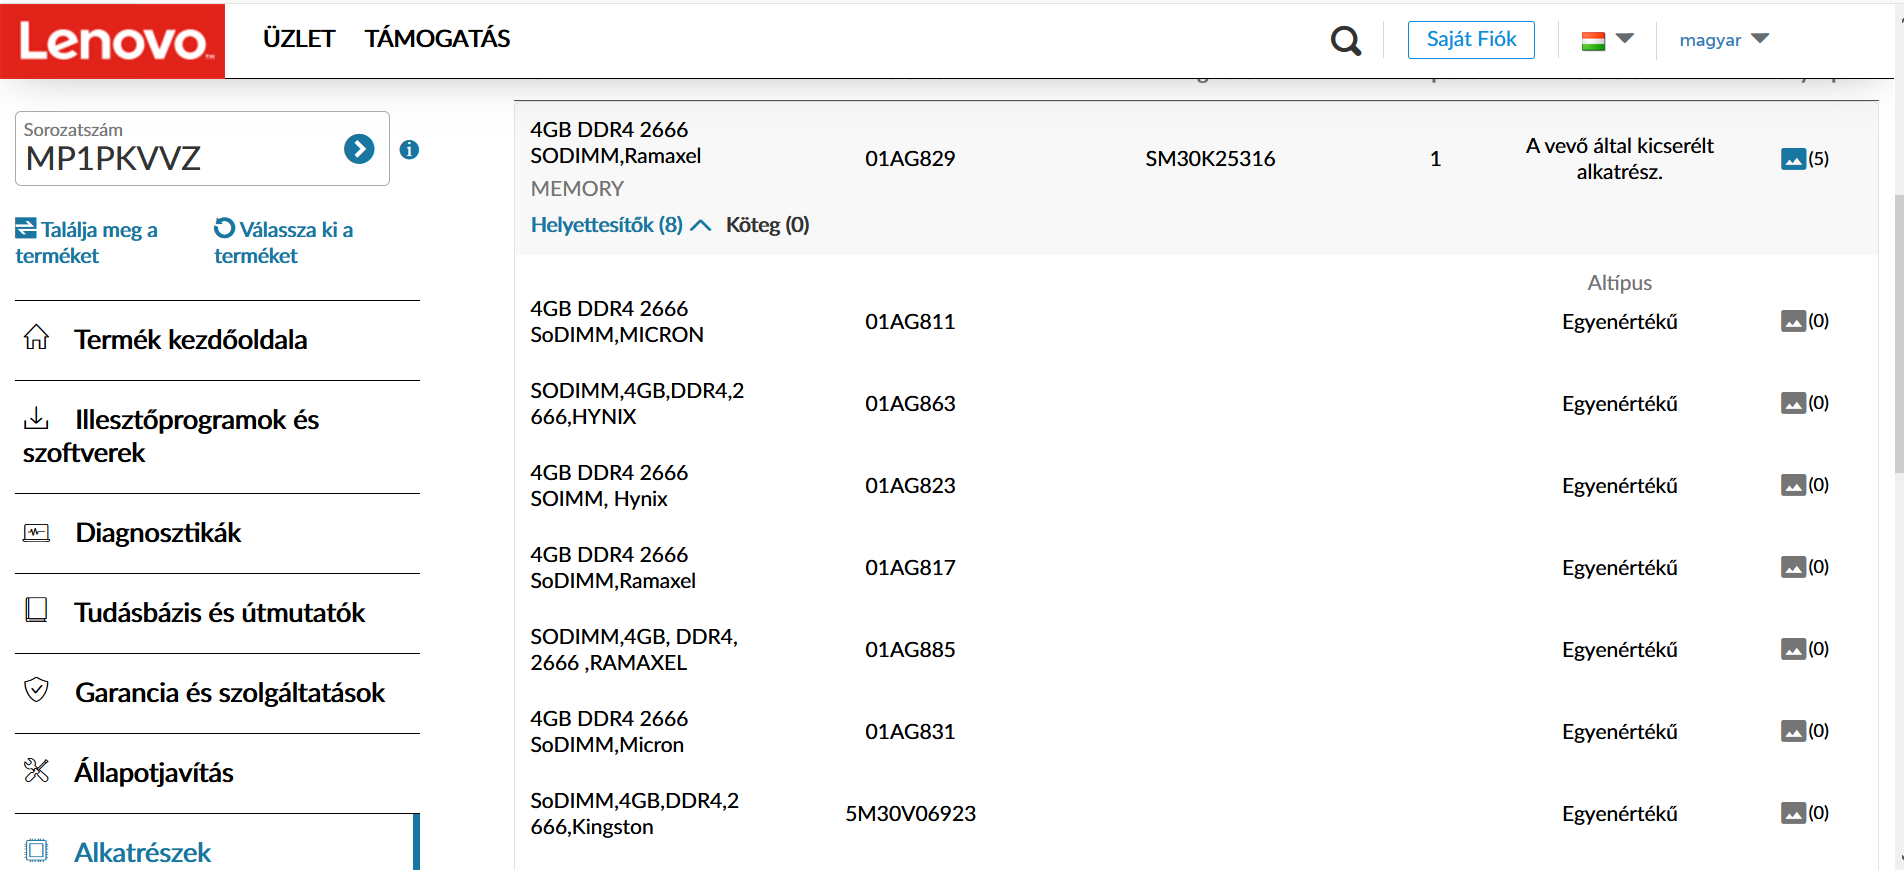
Task: Submit serial number with blue arrow button
Action: coord(359,149)
